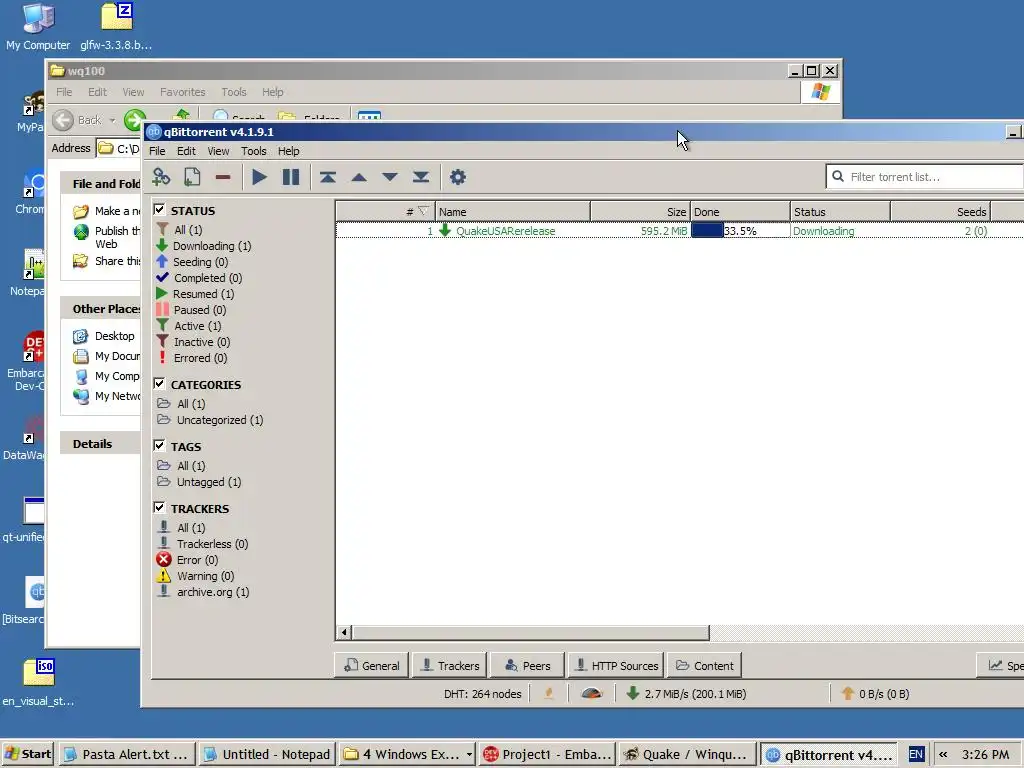
Task: Select Seeding (0) status filter
Action: (193, 262)
